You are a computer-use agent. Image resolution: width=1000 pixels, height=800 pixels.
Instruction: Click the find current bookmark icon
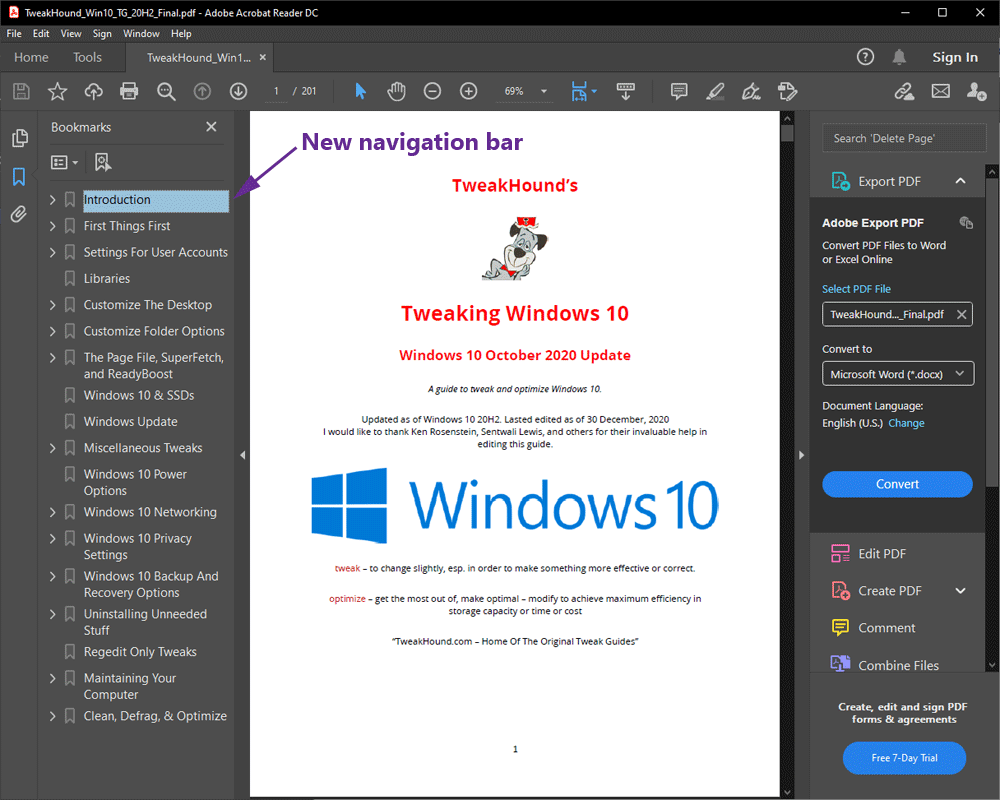click(103, 162)
